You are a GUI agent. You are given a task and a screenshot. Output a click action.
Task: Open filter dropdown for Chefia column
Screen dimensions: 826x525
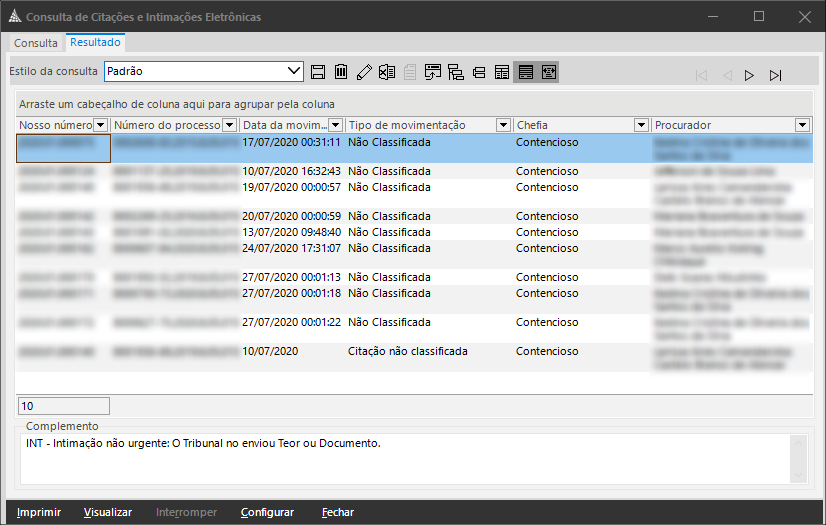(641, 125)
